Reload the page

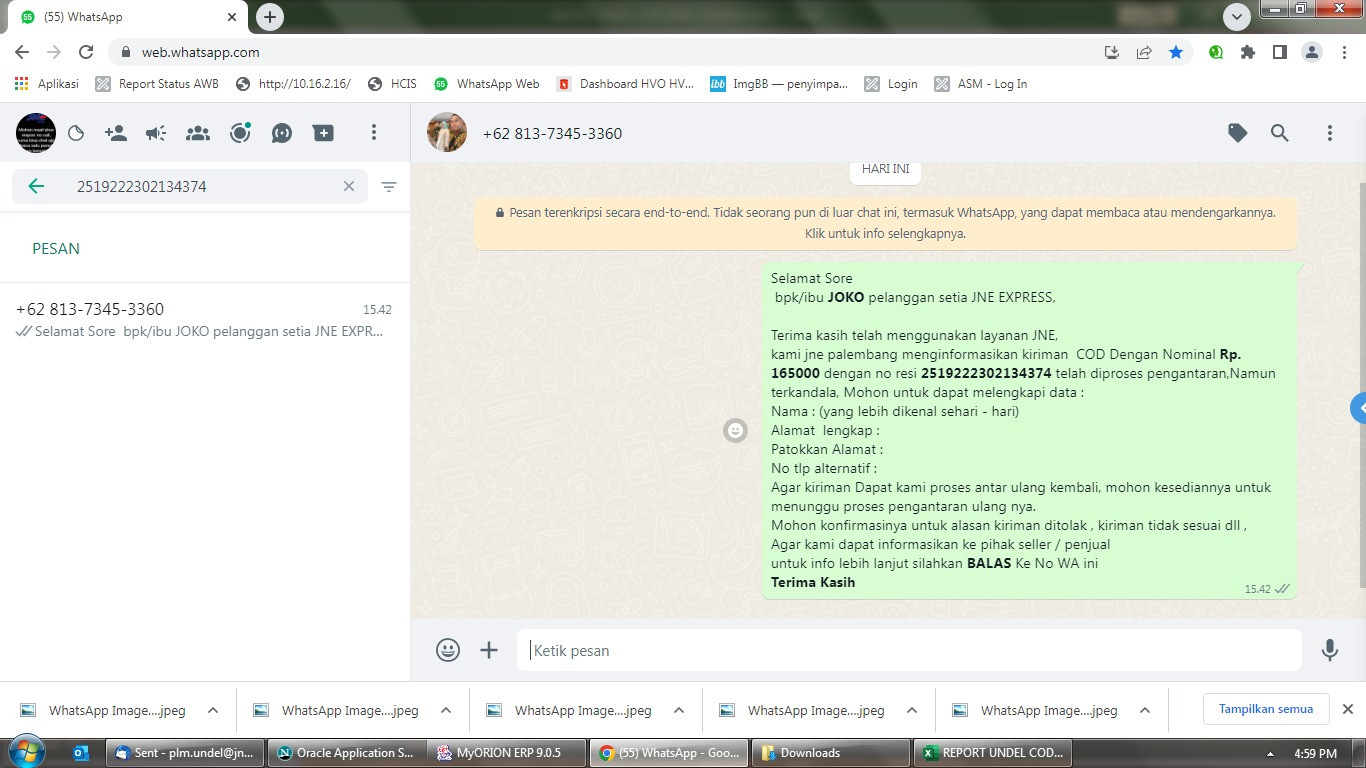[86, 52]
